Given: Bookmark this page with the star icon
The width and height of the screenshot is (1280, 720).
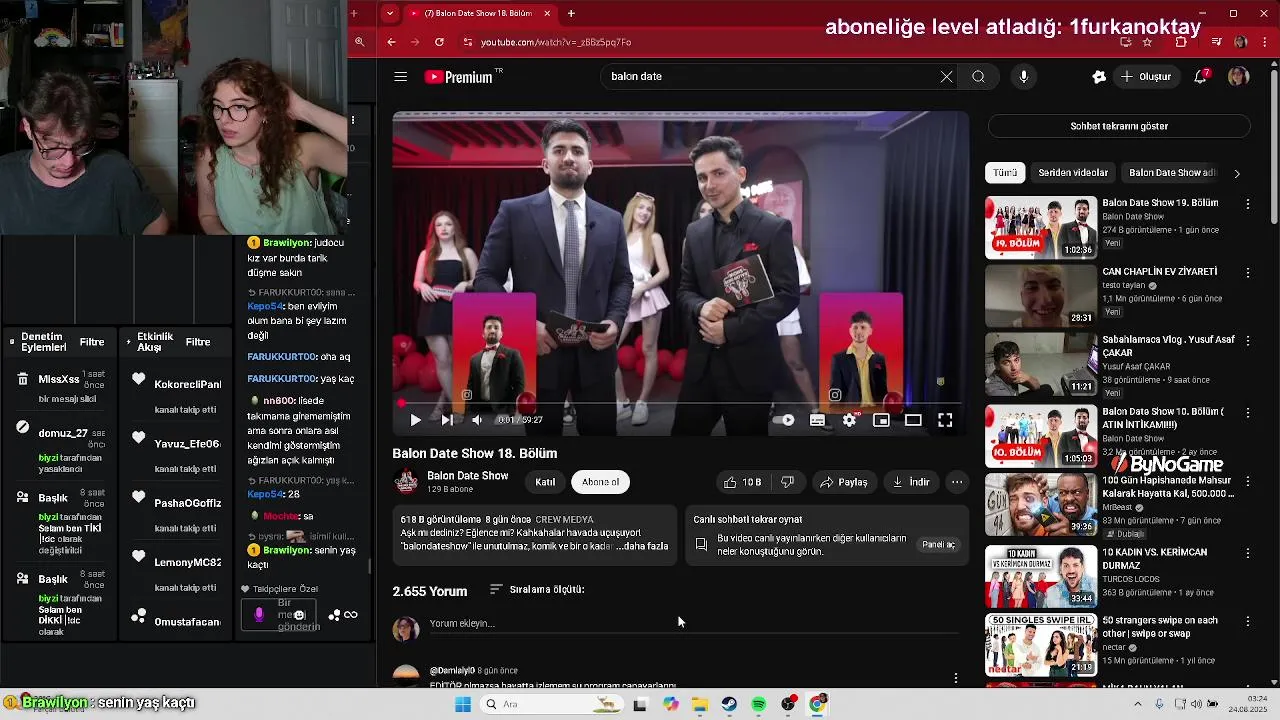Looking at the screenshot, I should pyautogui.click(x=1148, y=42).
